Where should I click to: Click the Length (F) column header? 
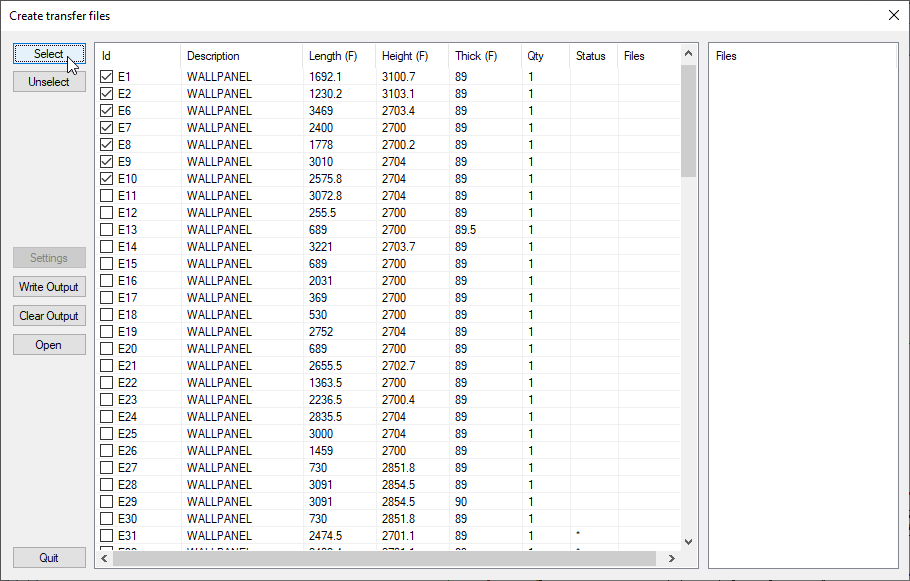(338, 56)
